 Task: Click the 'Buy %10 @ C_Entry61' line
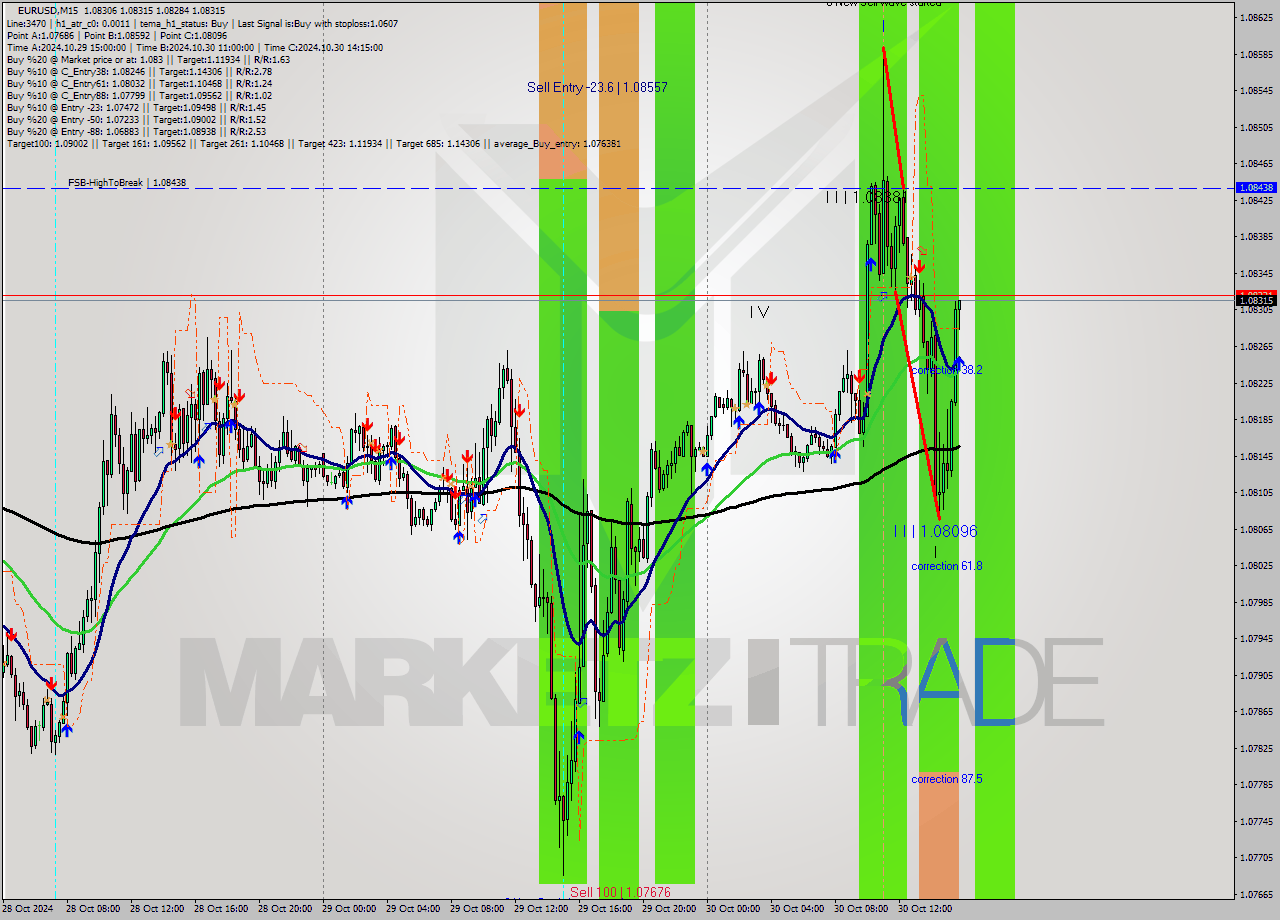pyautogui.click(x=139, y=83)
